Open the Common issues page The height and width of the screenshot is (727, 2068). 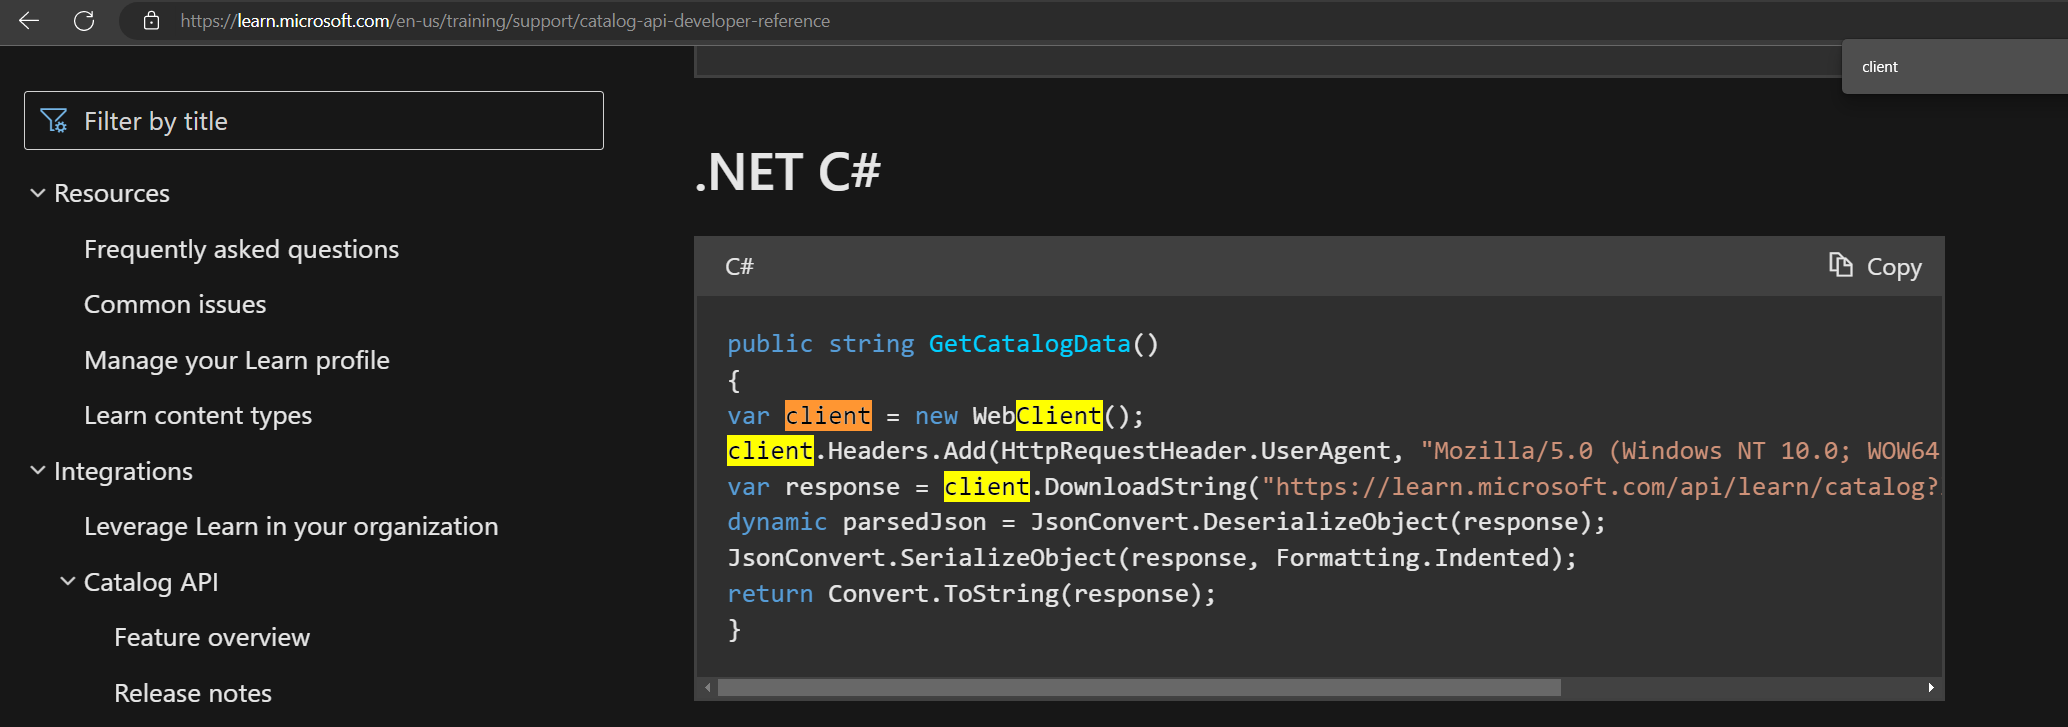[x=175, y=304]
